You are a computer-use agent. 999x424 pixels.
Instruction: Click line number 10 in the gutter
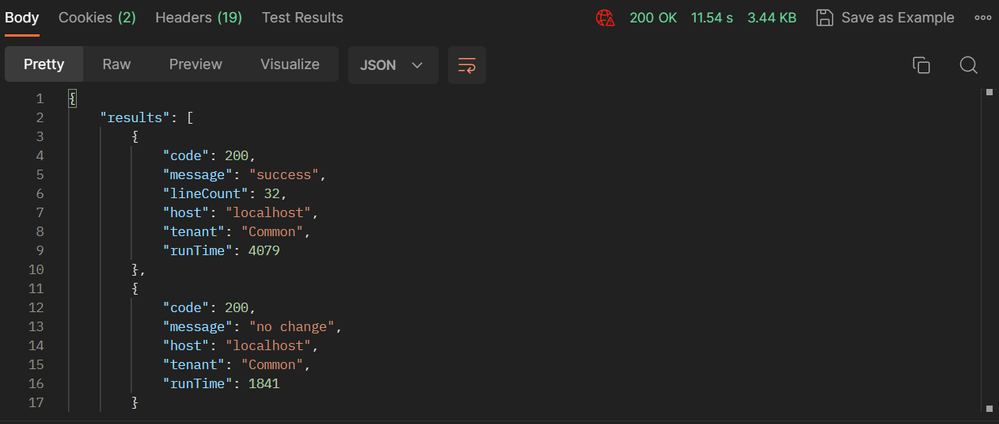click(x=39, y=270)
